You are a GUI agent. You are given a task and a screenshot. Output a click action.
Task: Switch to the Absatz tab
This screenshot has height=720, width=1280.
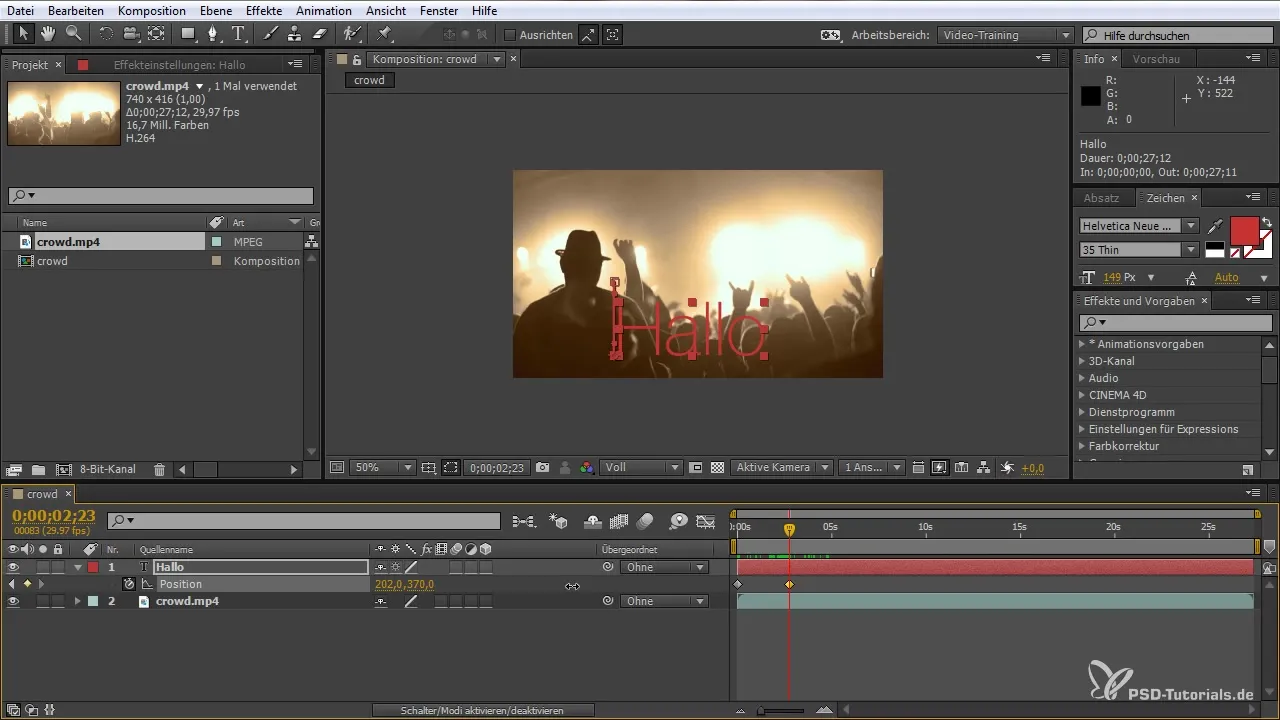point(1101,198)
